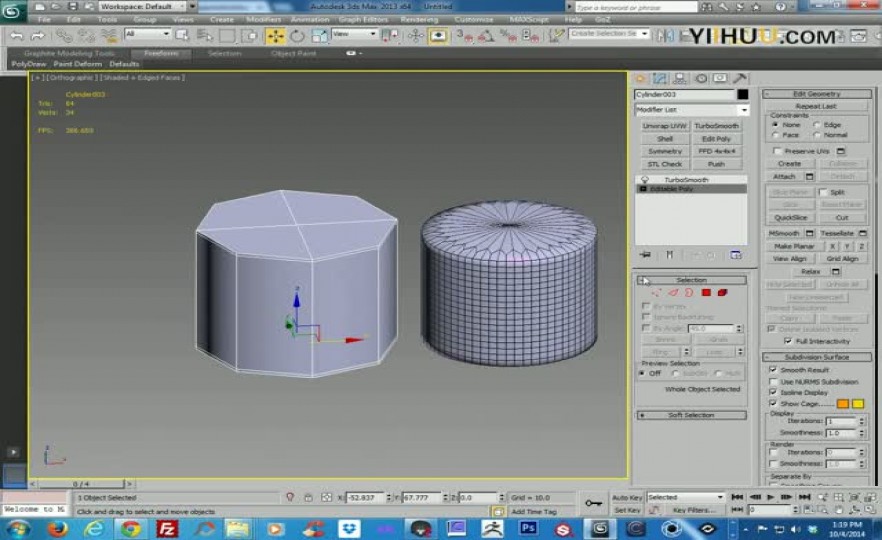Enable the Preserve UVs checkbox
This screenshot has height=540, width=882.
tap(777, 151)
